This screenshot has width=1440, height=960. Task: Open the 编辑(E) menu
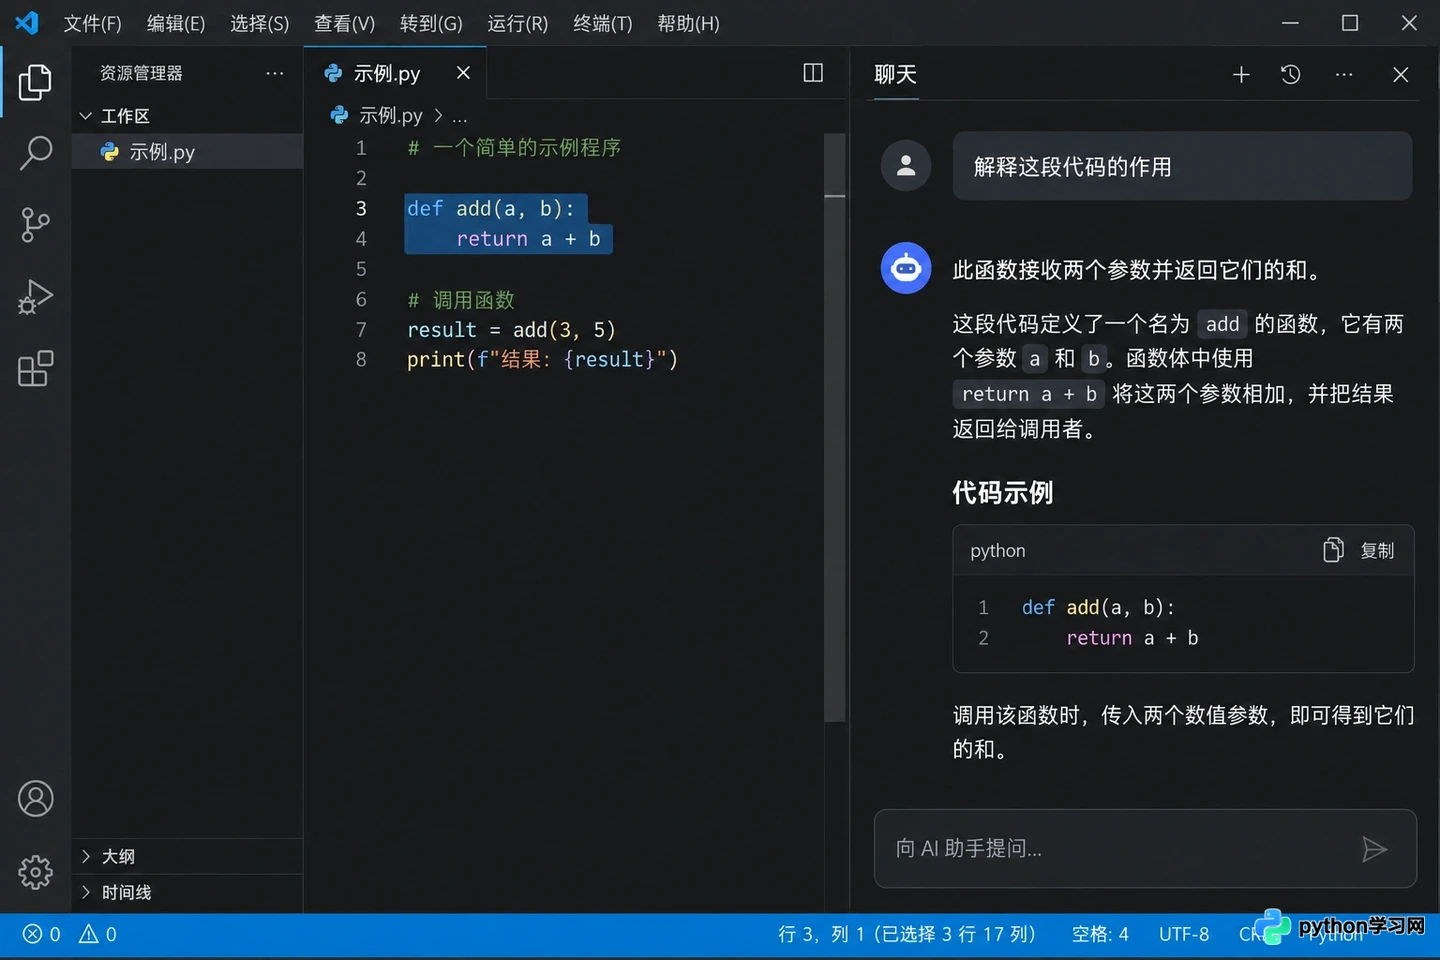tap(176, 23)
